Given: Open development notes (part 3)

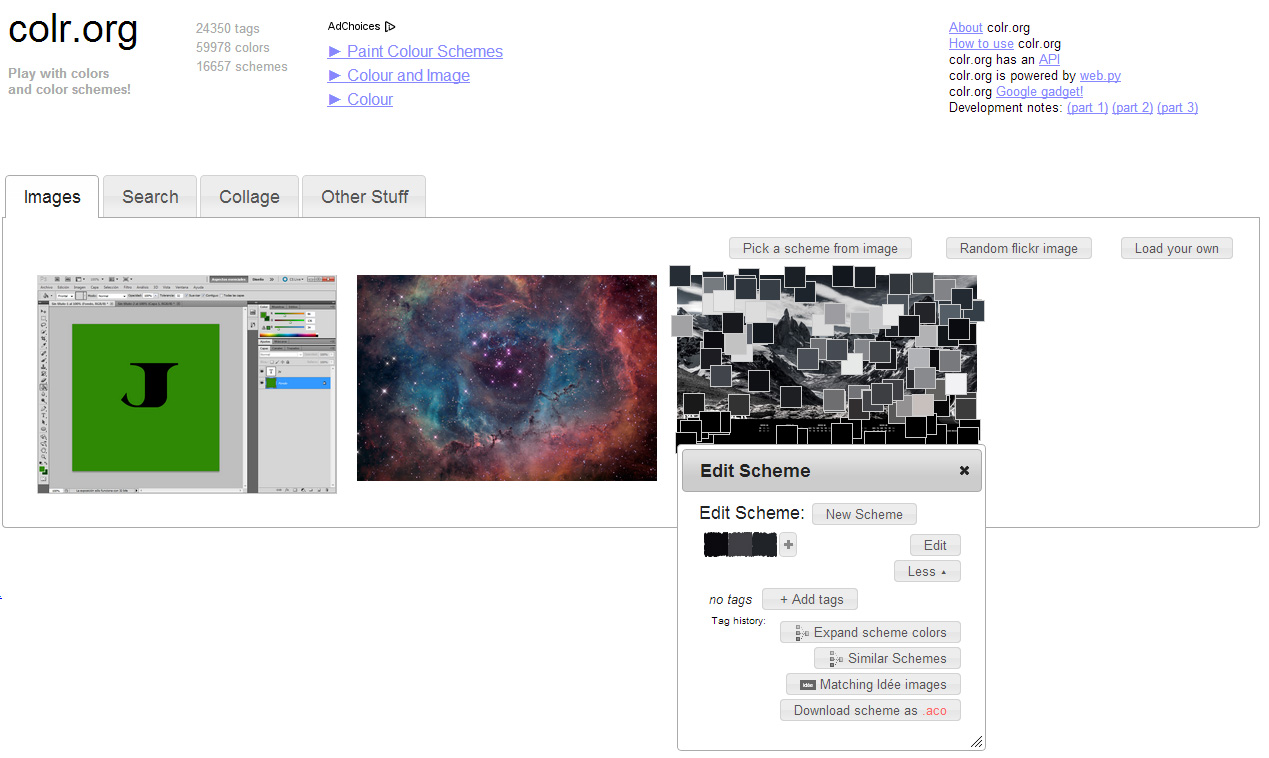Looking at the screenshot, I should [x=1177, y=108].
